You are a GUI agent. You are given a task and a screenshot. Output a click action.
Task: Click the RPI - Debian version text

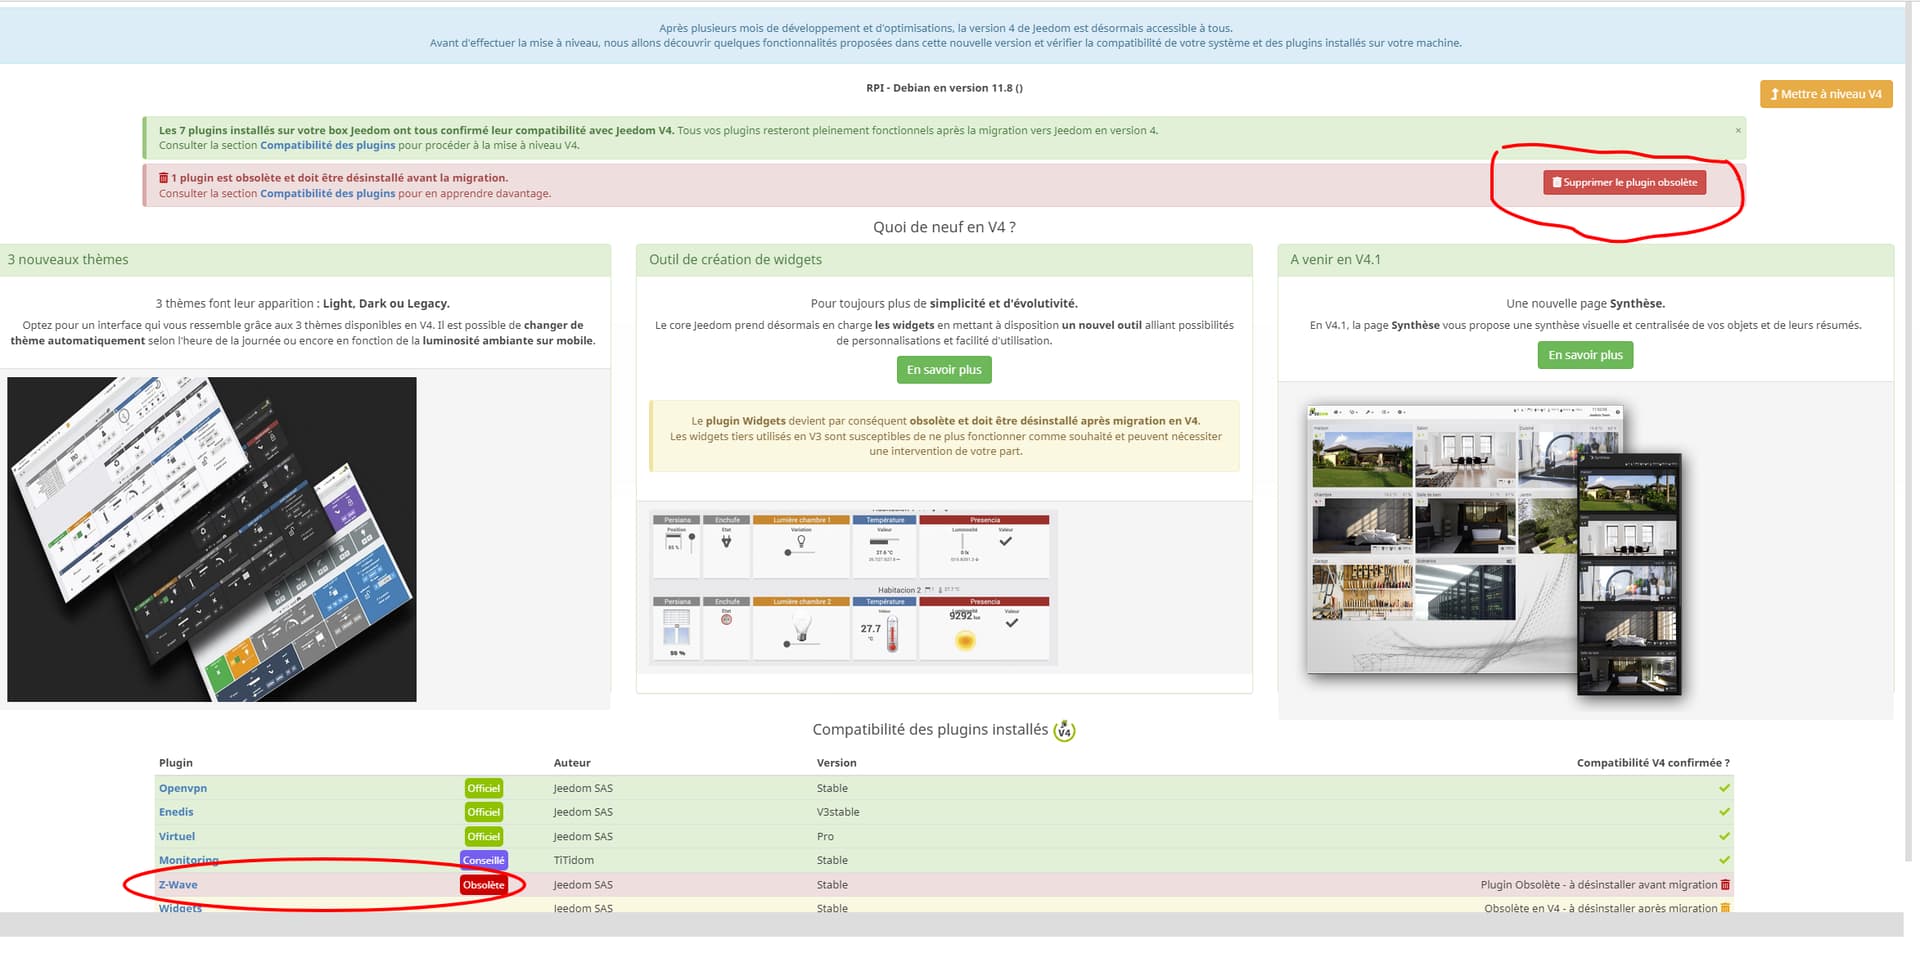(944, 88)
